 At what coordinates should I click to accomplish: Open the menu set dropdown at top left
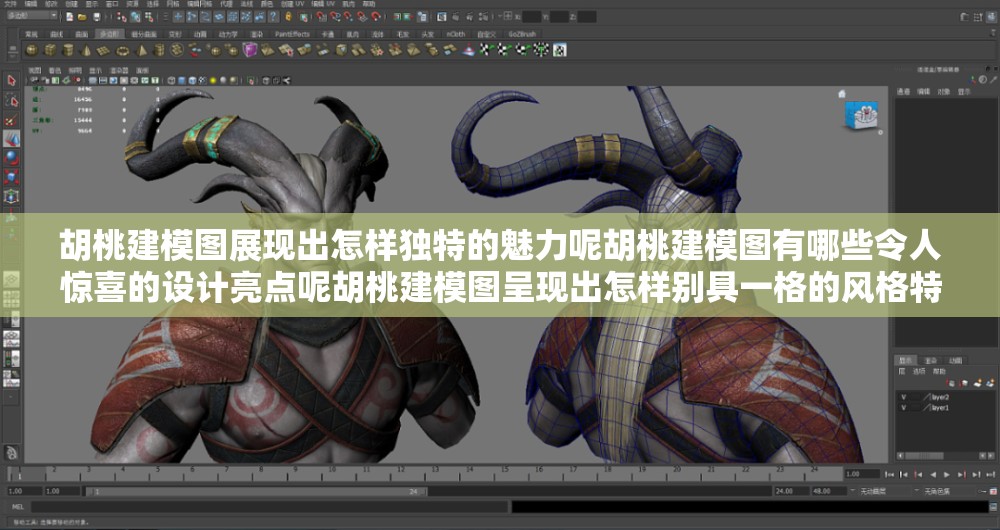(x=31, y=15)
